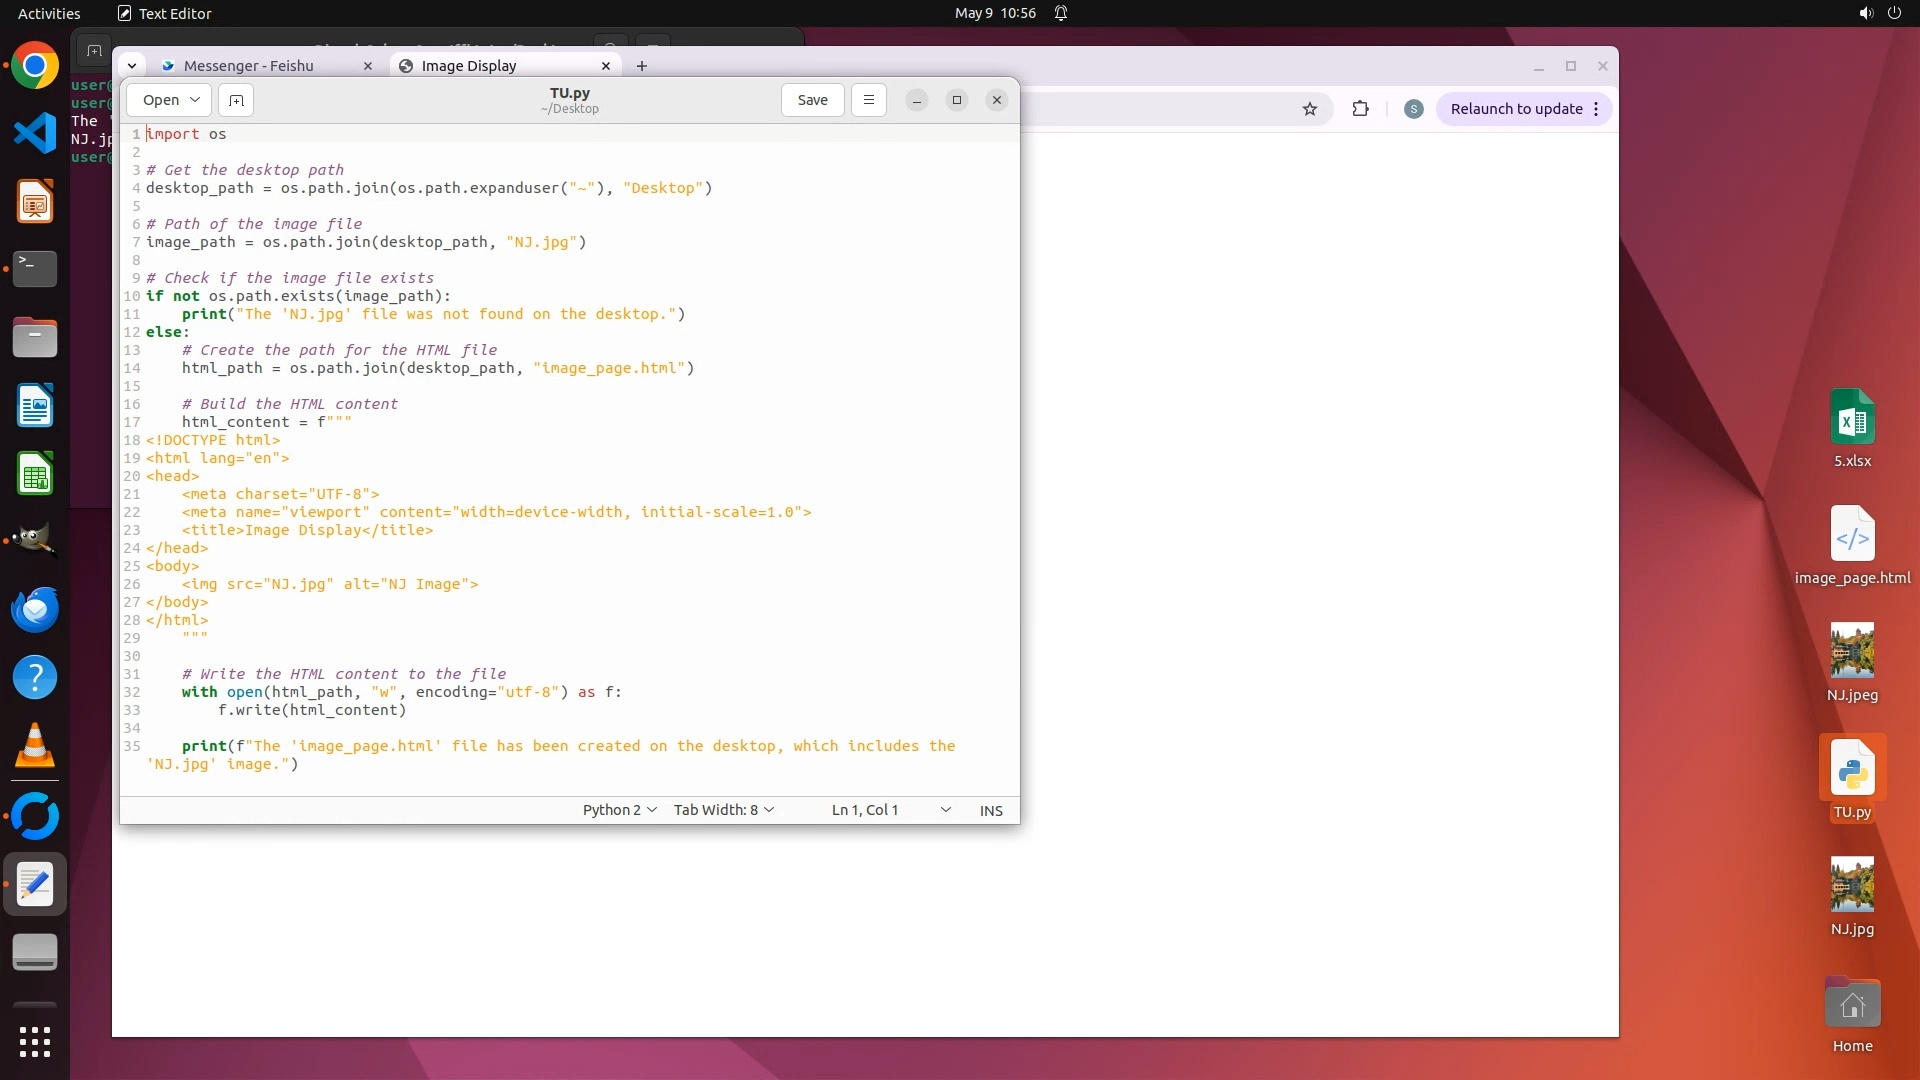Screen dimensions: 1920x1080
Task: Switch to the Messenger - Feishu tab
Action: tap(250, 66)
